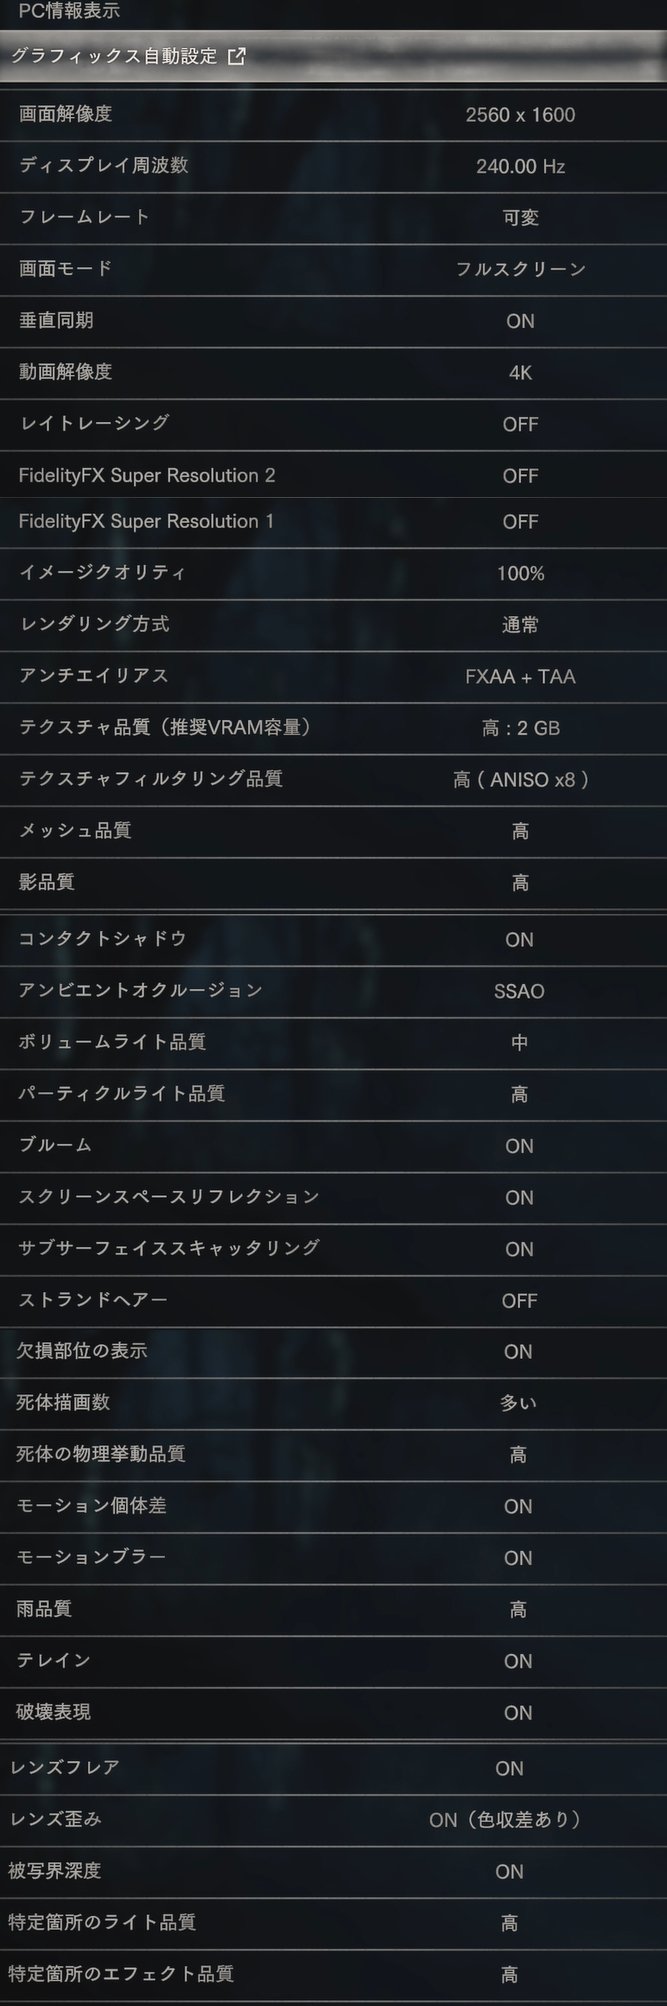Viewport: 667px width, 2006px height.
Task: Click the external link icon beside グラフィックス自動設定
Action: (236, 57)
